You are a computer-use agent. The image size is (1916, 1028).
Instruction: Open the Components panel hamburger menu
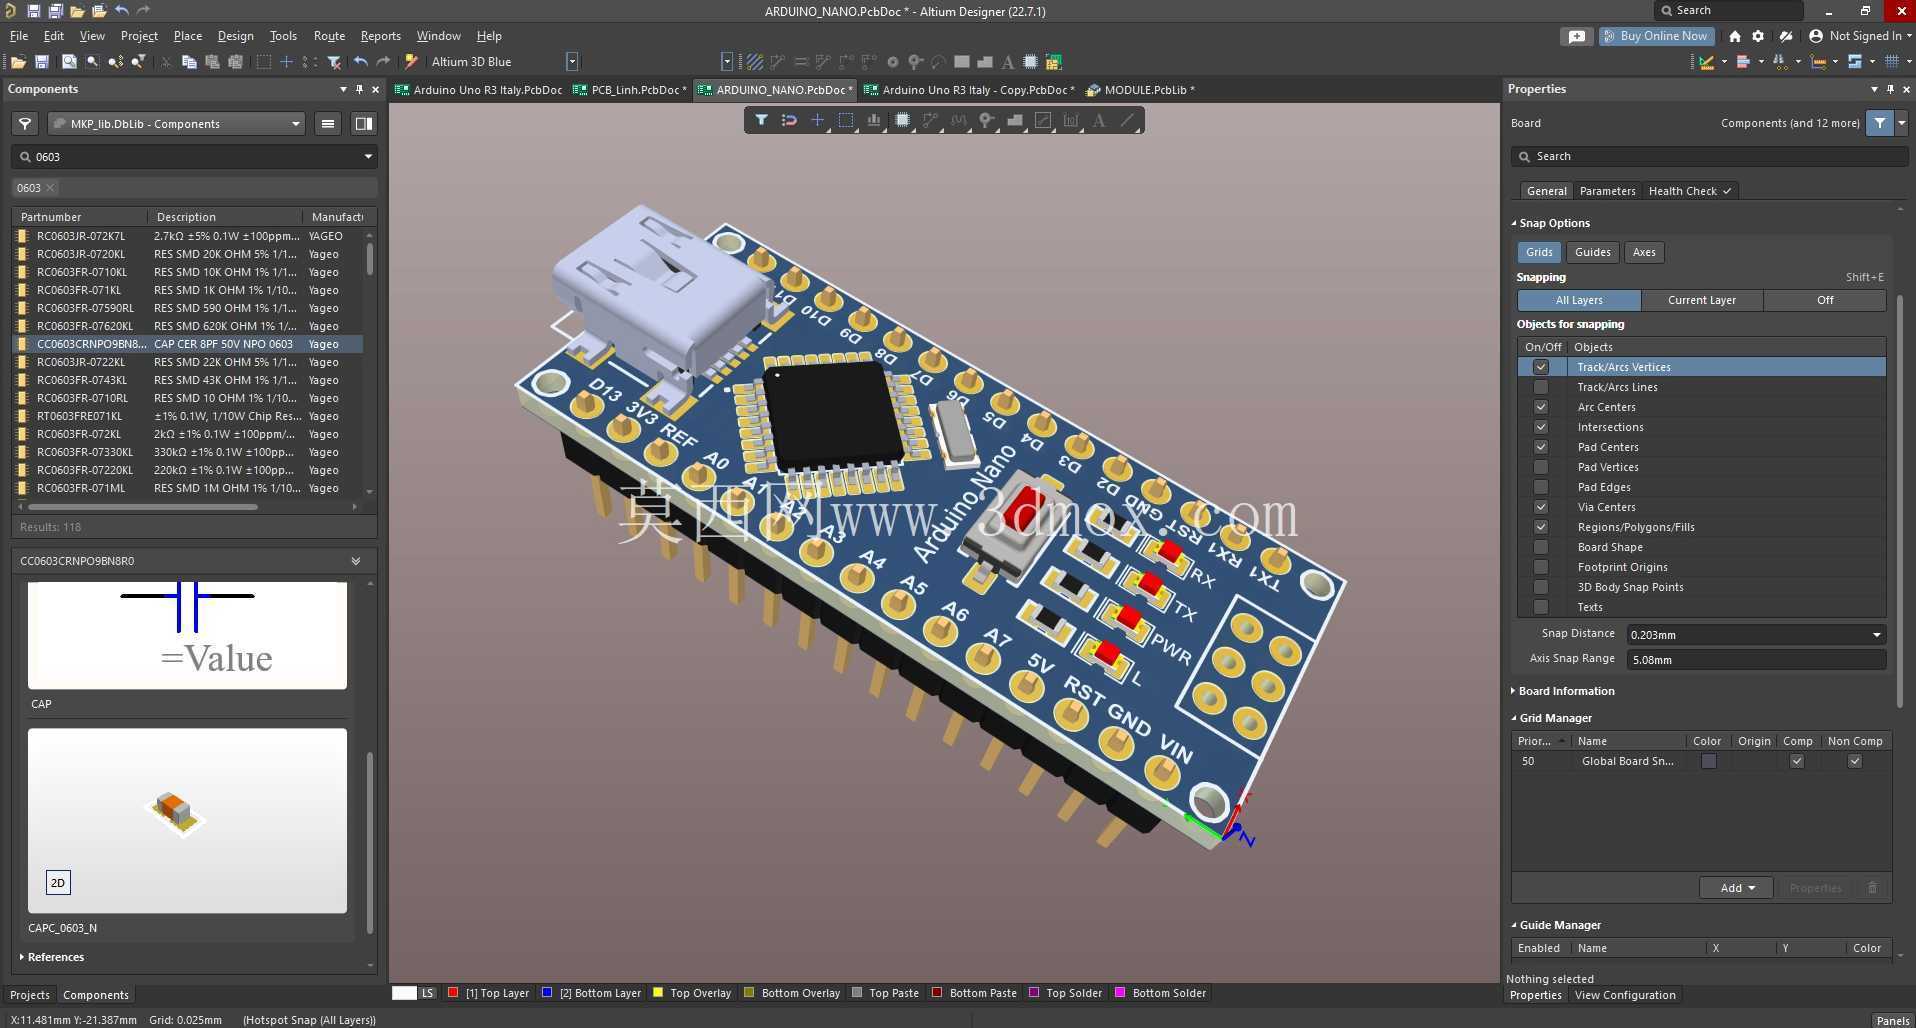[327, 124]
